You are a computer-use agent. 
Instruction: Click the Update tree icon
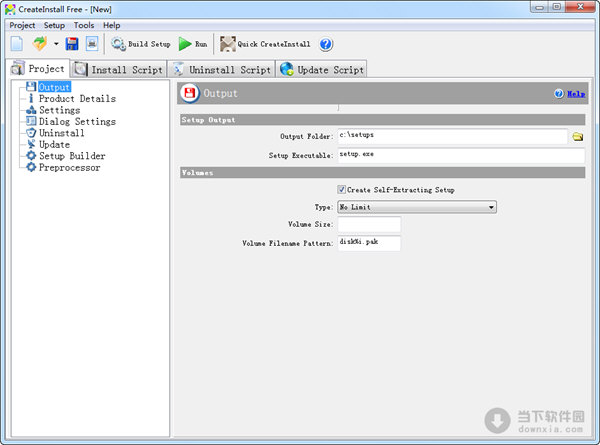pos(31,144)
